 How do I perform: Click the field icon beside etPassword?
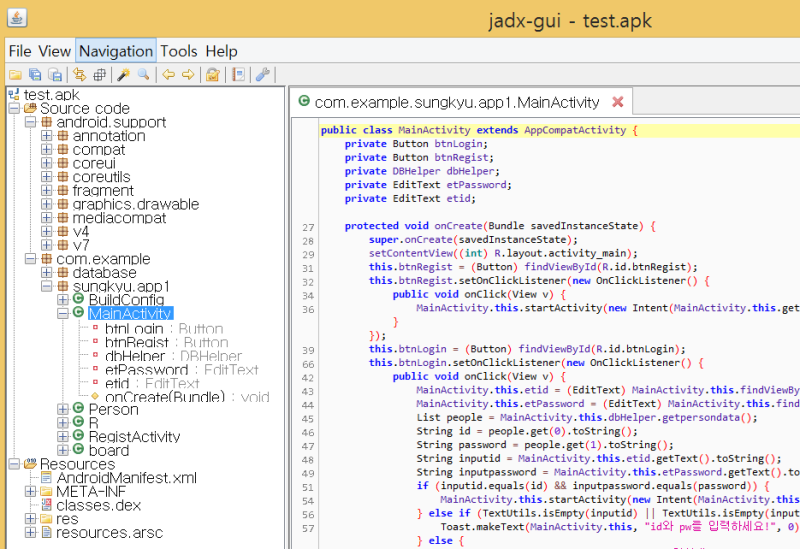[95, 368]
